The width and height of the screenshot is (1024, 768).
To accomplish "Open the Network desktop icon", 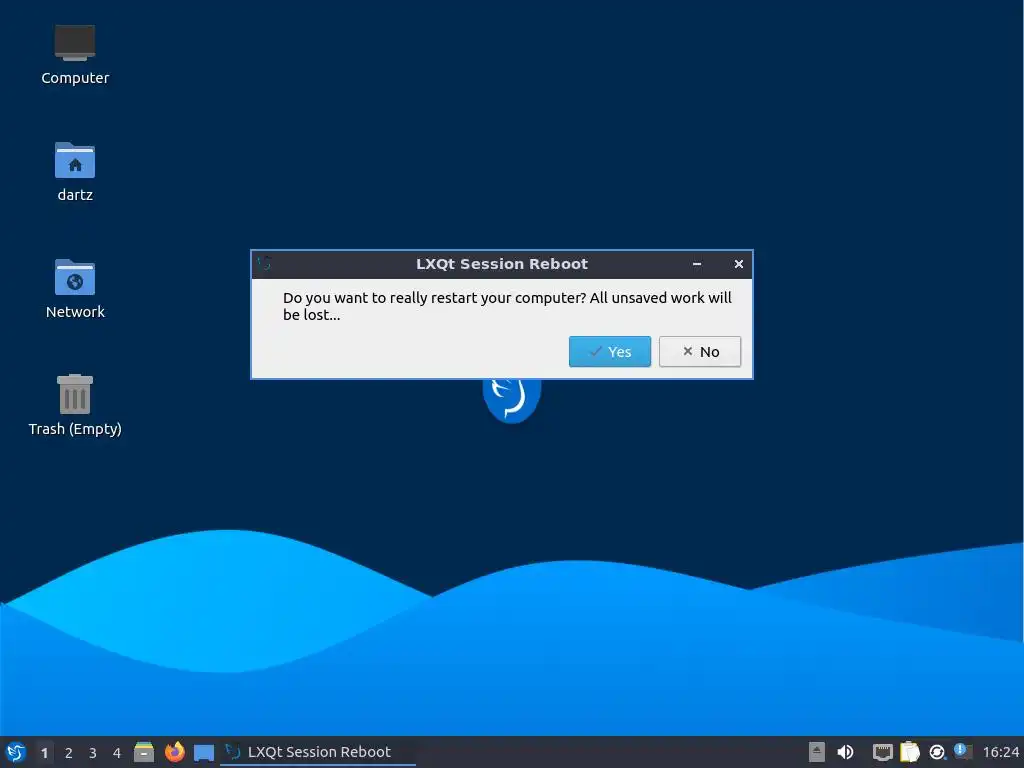I will coord(74,289).
